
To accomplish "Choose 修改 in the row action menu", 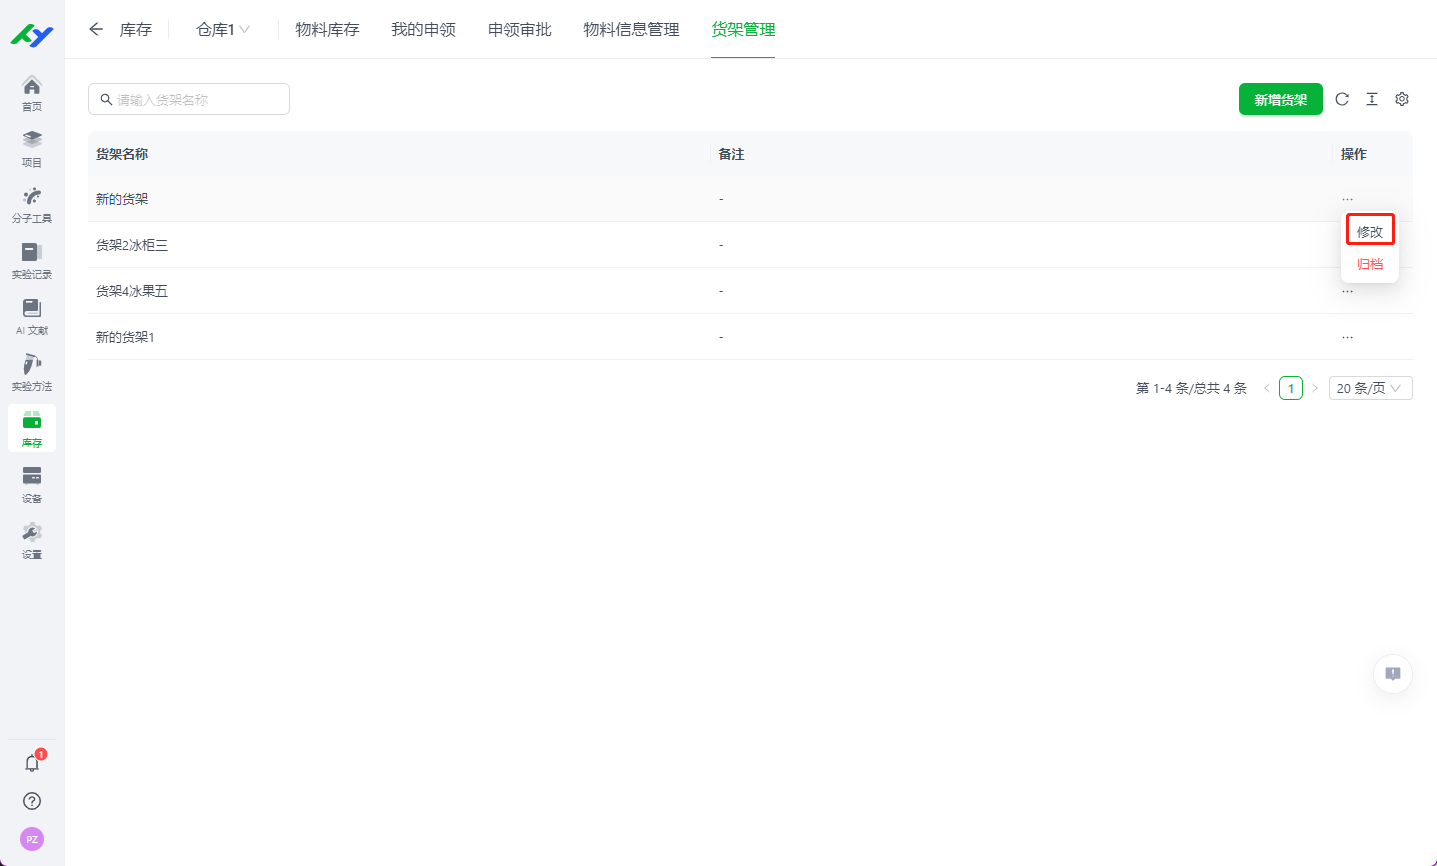I will point(1370,231).
